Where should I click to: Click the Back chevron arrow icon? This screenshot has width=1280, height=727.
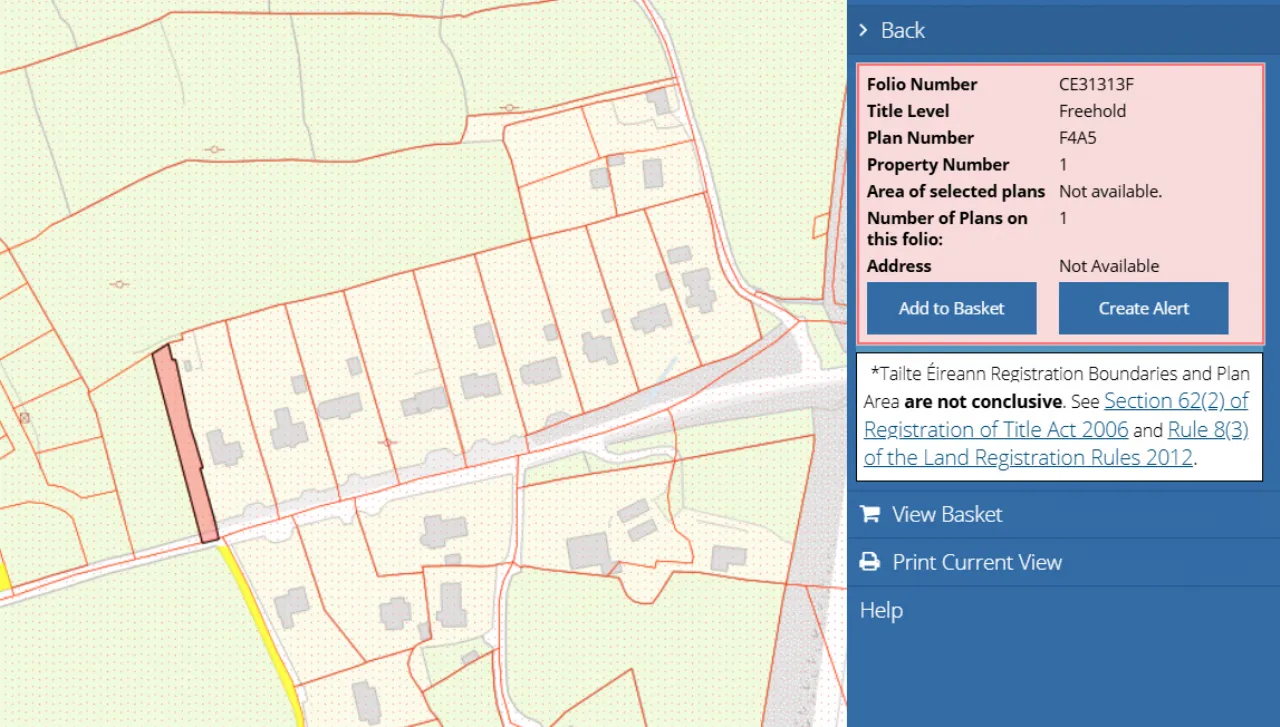(x=864, y=30)
